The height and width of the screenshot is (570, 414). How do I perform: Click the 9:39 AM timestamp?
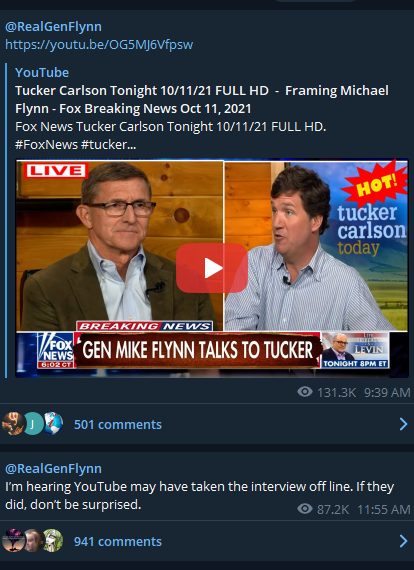(x=387, y=392)
